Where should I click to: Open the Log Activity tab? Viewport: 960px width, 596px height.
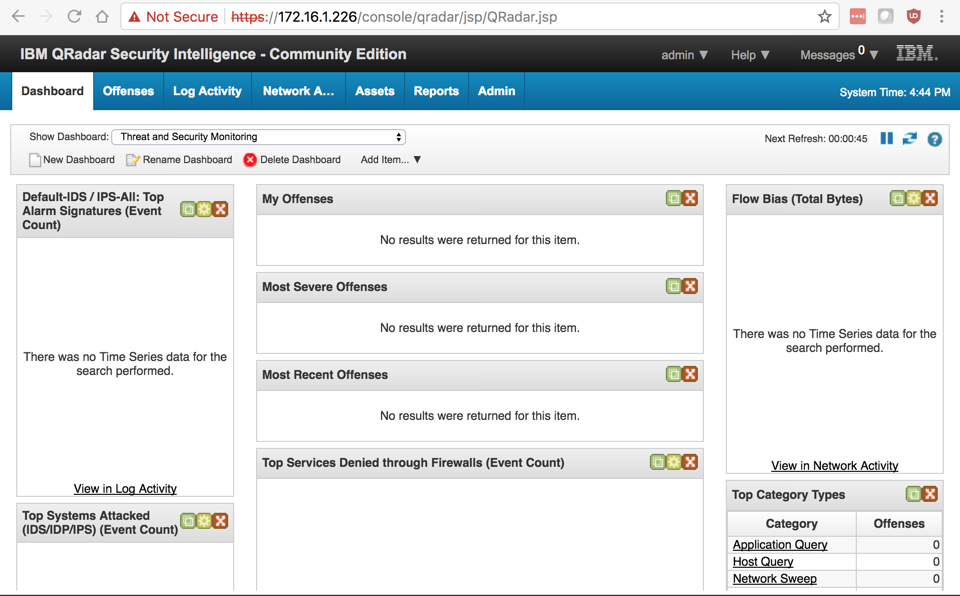pos(208,91)
